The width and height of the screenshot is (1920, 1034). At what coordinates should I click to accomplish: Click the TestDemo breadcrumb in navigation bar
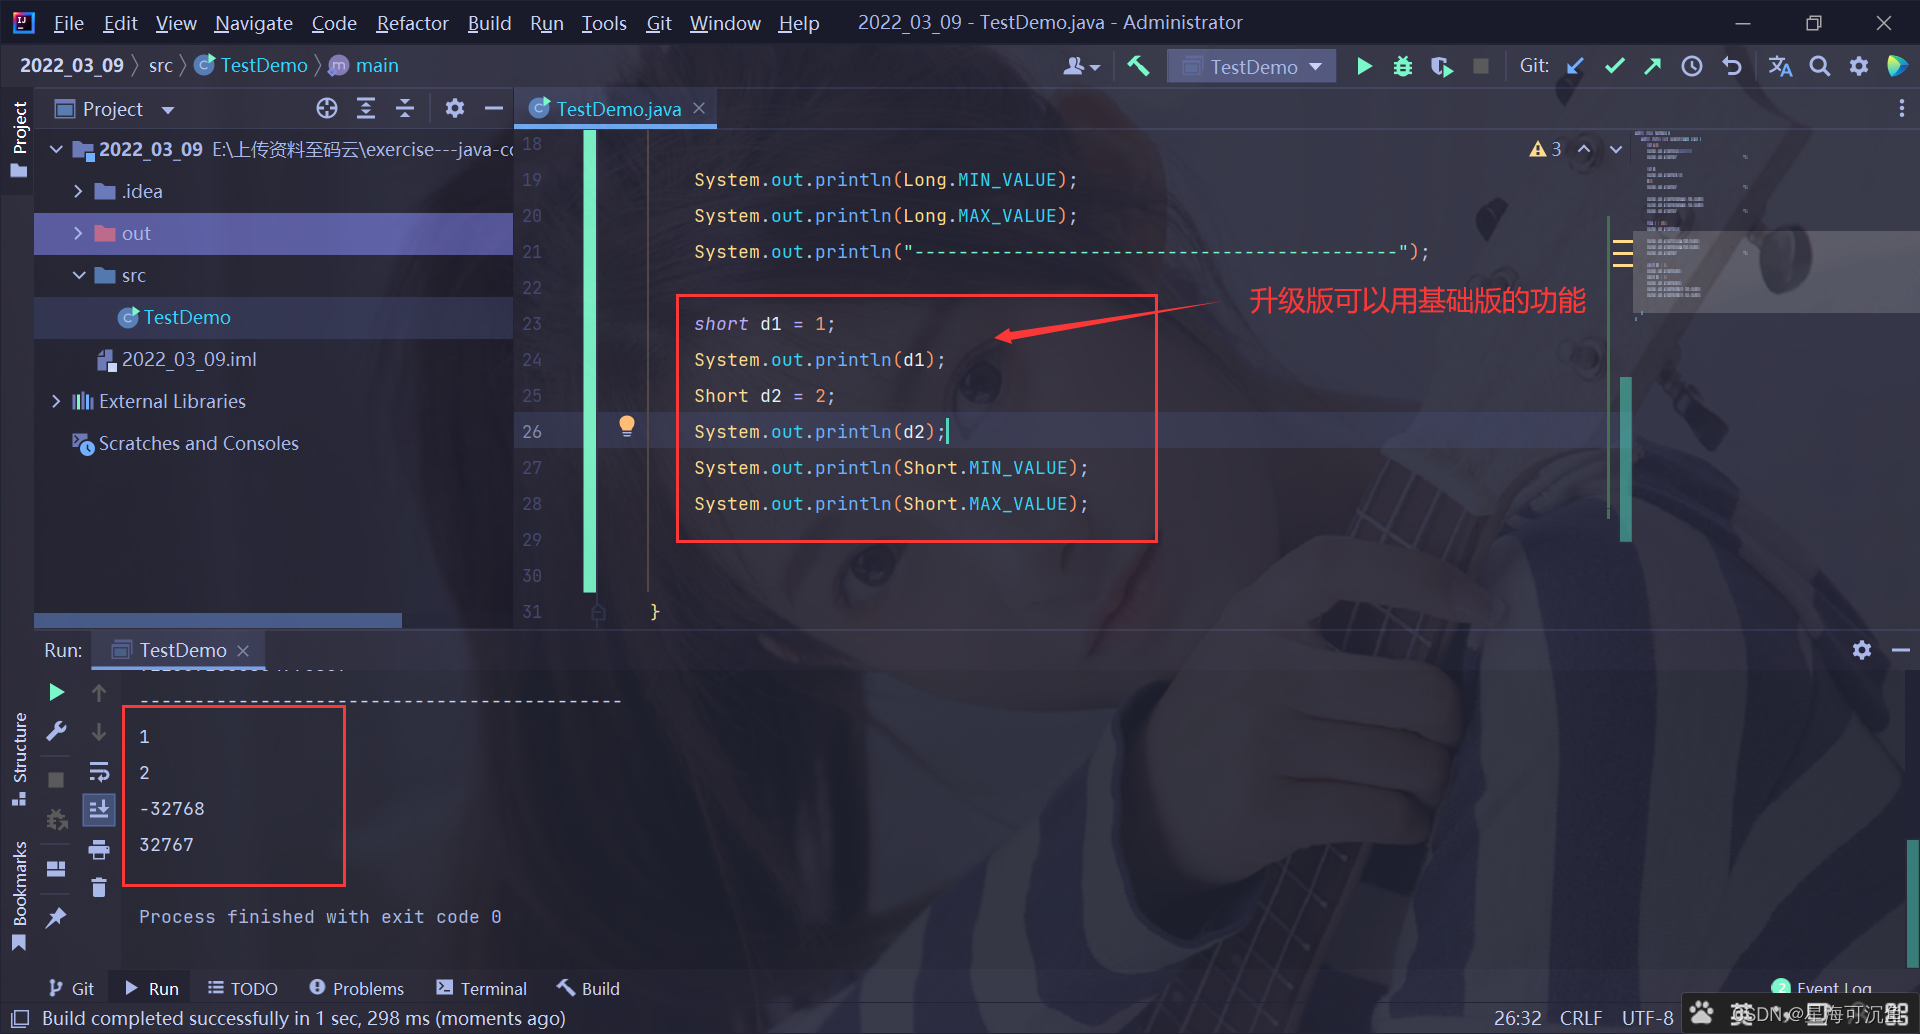pyautogui.click(x=252, y=65)
